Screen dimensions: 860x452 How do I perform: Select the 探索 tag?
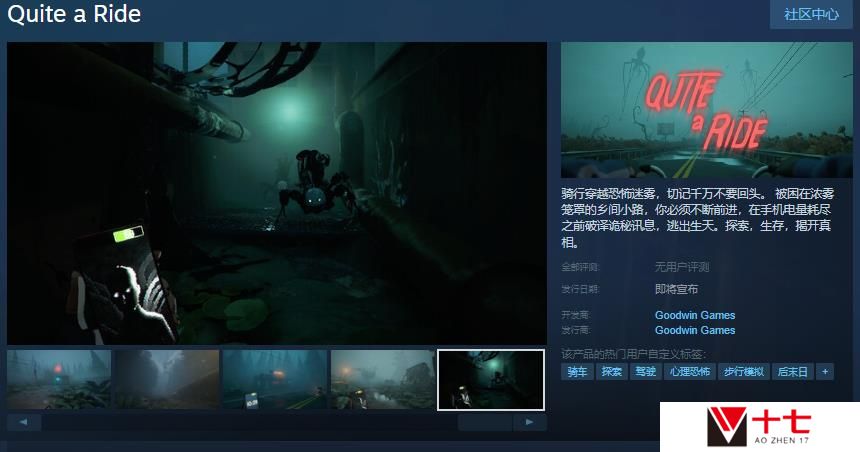[612, 372]
